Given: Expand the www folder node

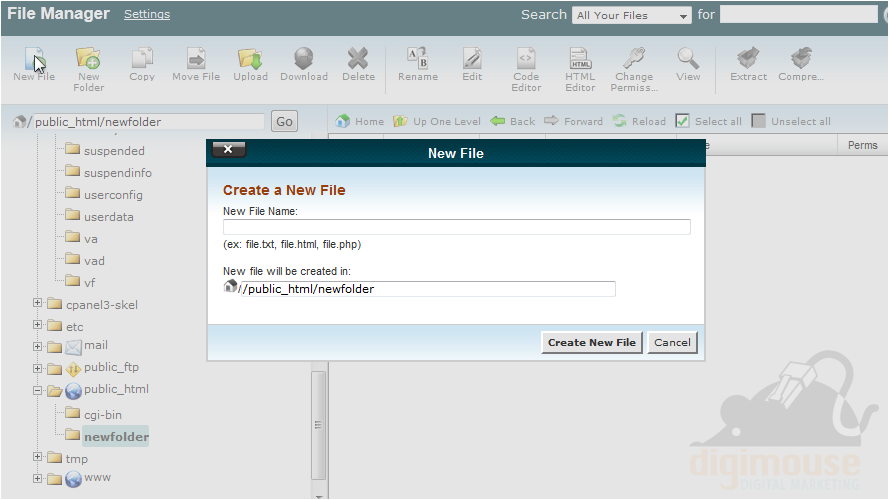Looking at the screenshot, I should pos(37,478).
